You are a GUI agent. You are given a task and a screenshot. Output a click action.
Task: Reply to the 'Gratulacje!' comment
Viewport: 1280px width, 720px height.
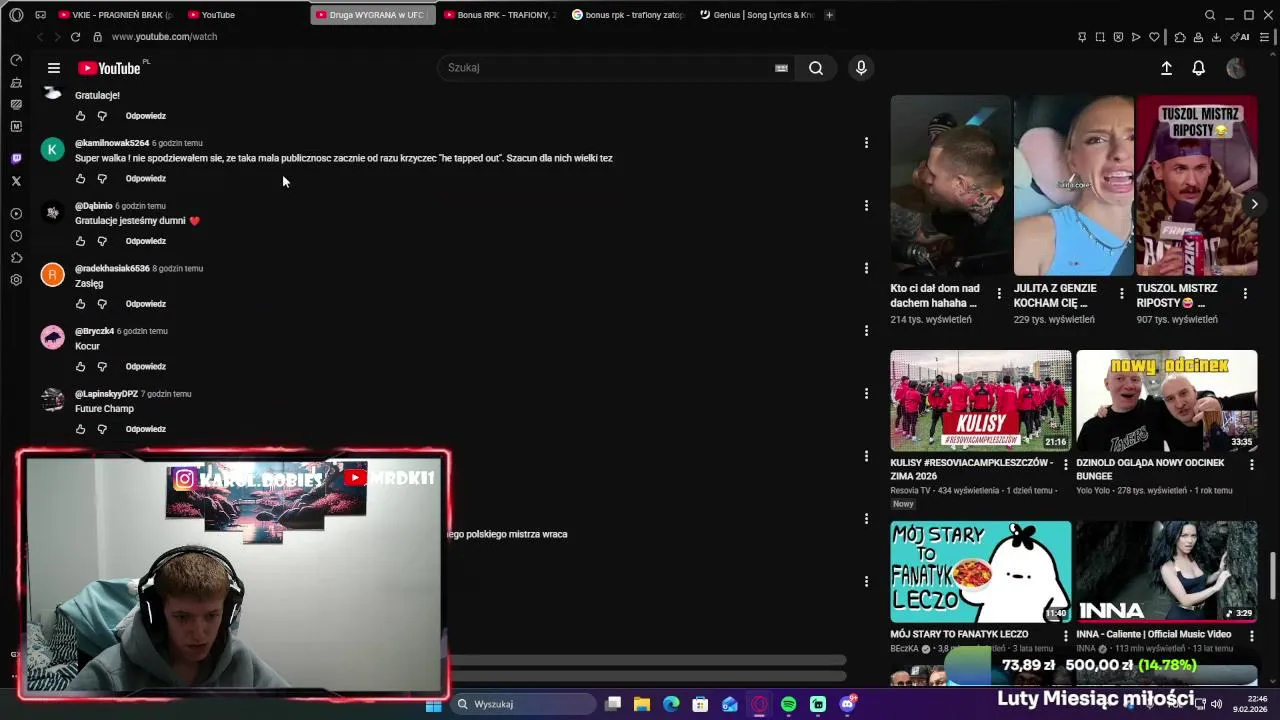[x=146, y=116]
